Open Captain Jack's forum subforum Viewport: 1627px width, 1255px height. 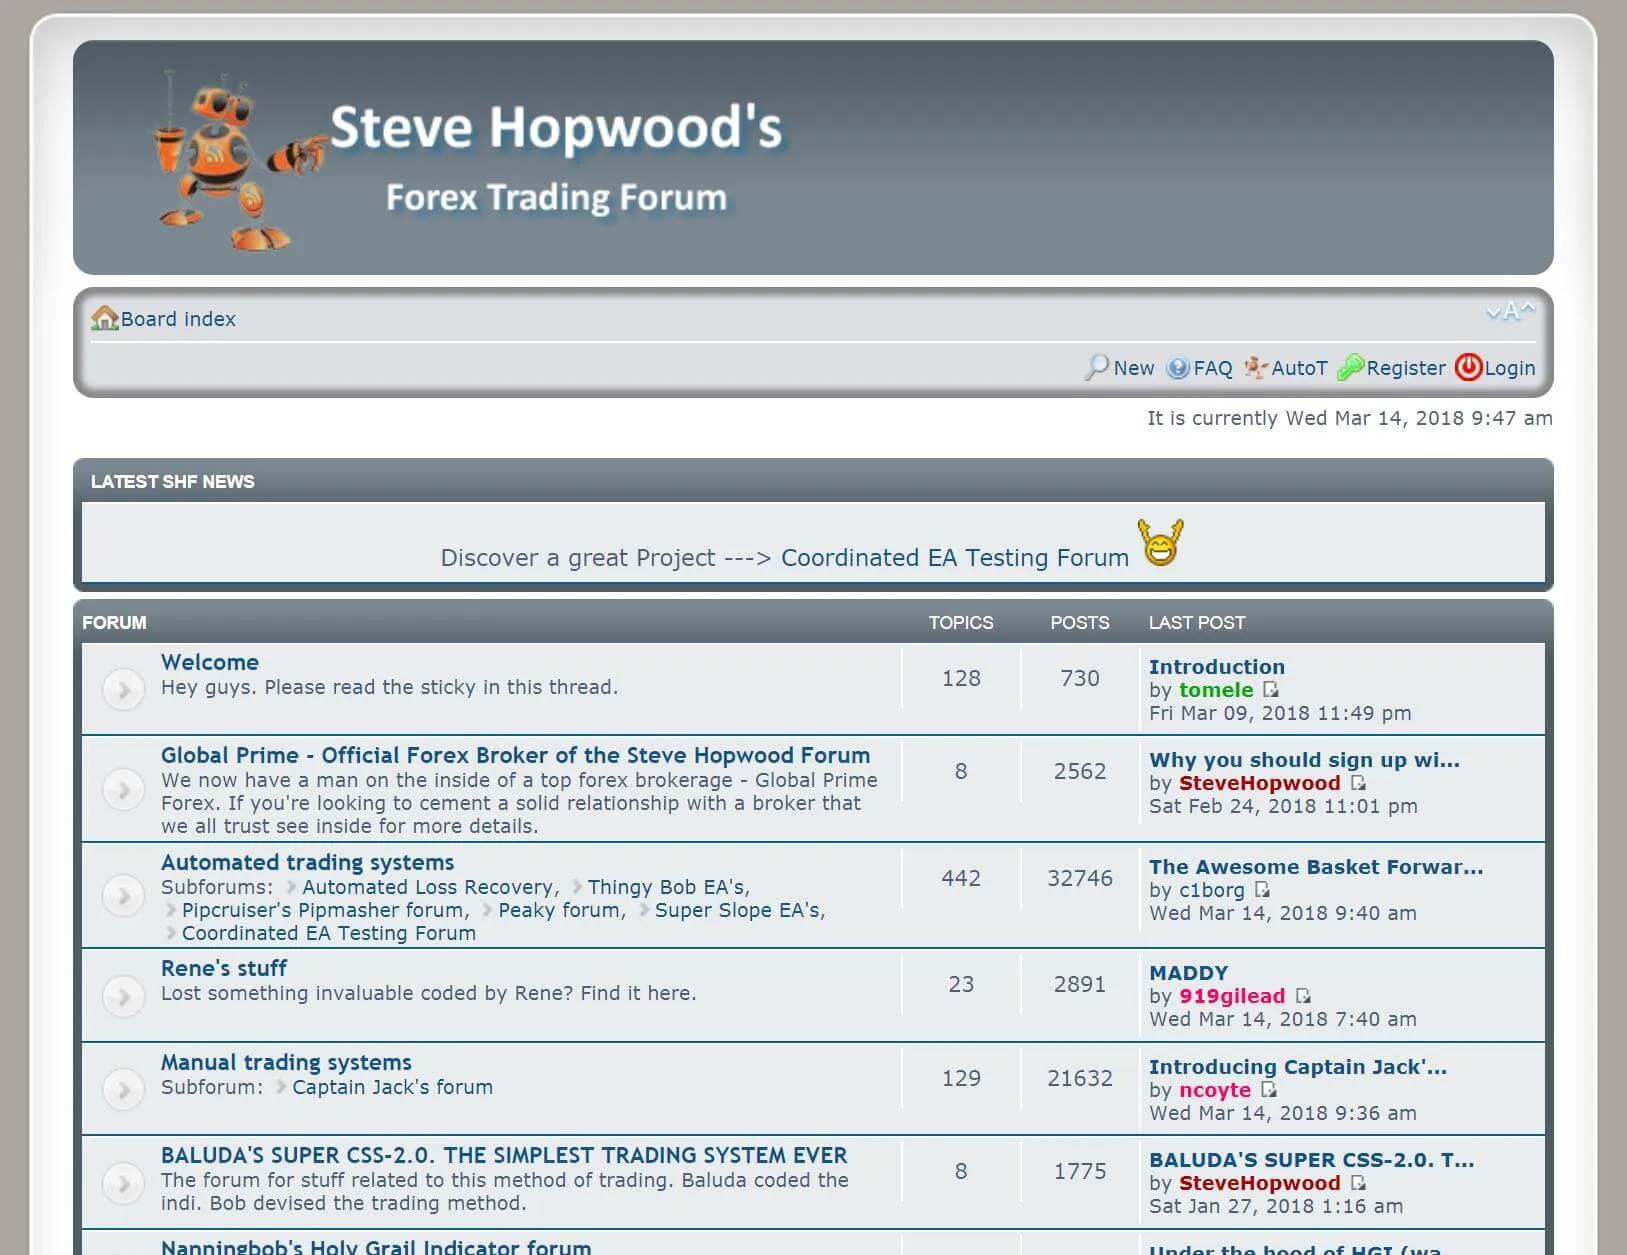393,1087
